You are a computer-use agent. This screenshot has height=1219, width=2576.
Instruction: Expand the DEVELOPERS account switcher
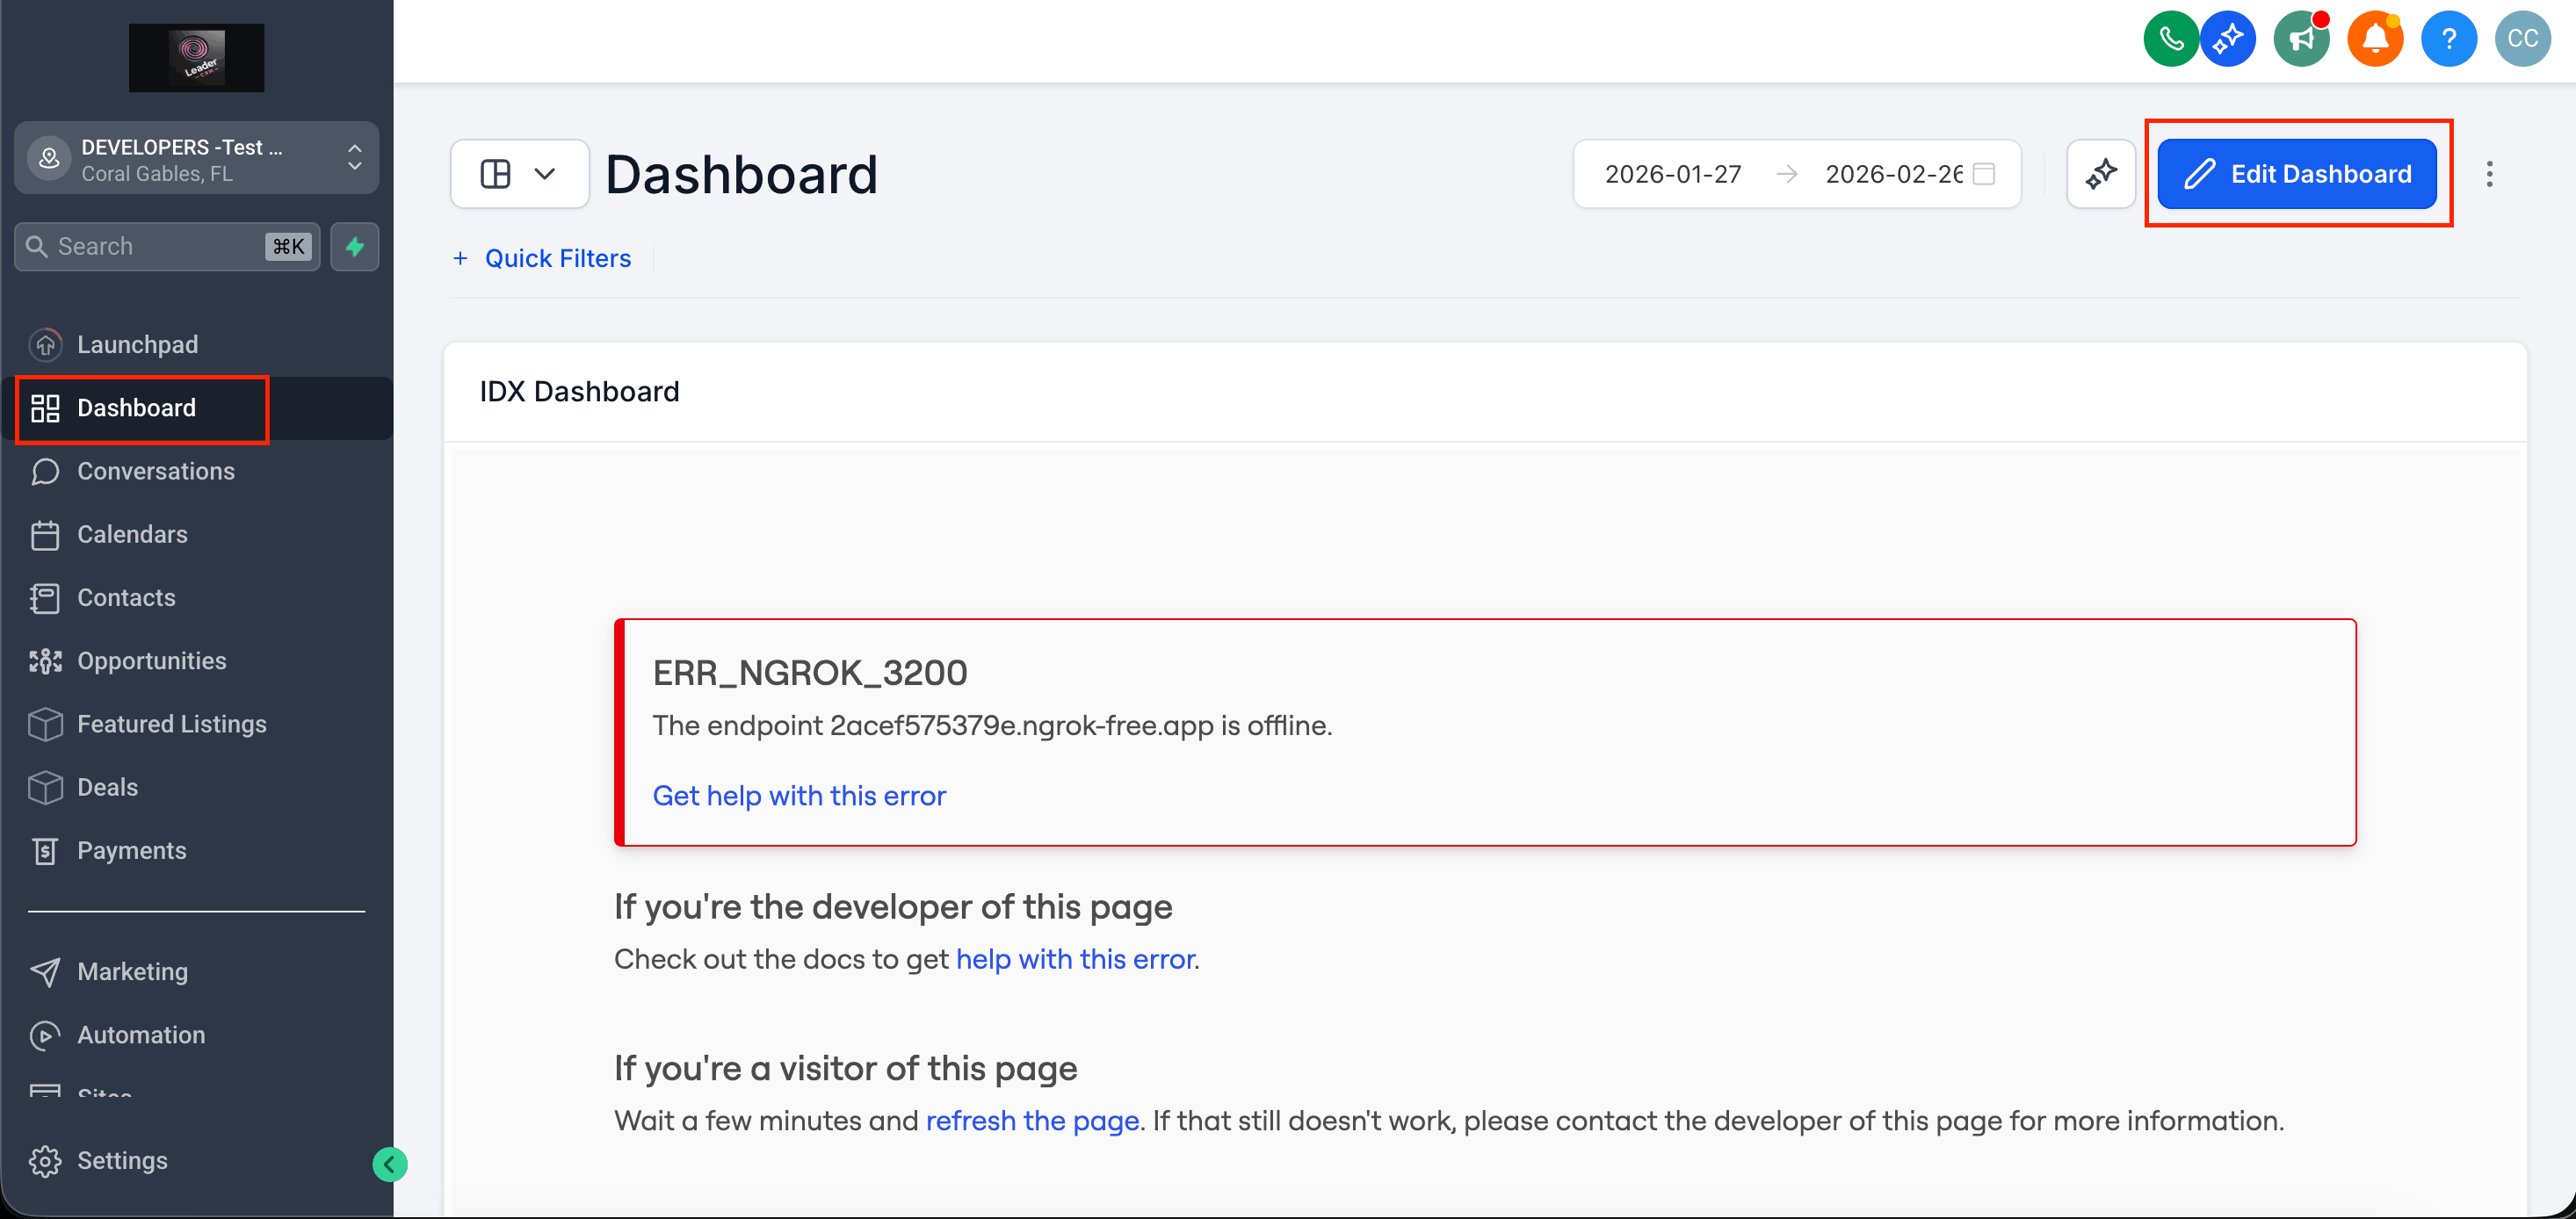[196, 159]
